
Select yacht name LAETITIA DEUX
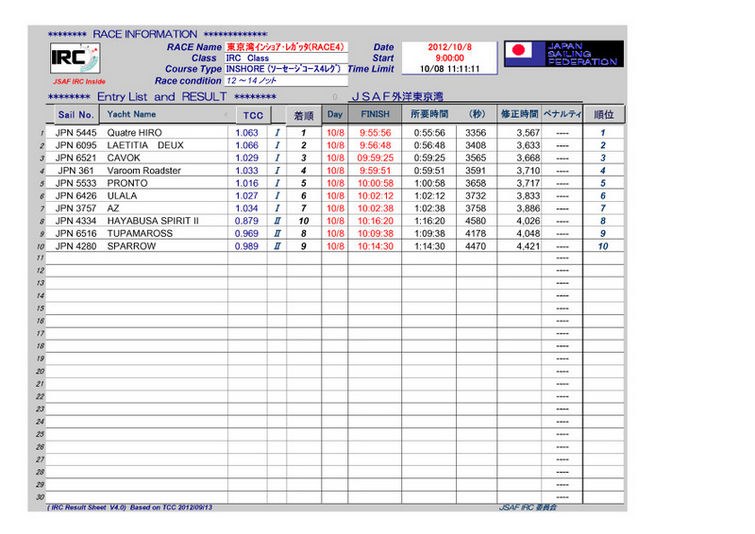145,145
